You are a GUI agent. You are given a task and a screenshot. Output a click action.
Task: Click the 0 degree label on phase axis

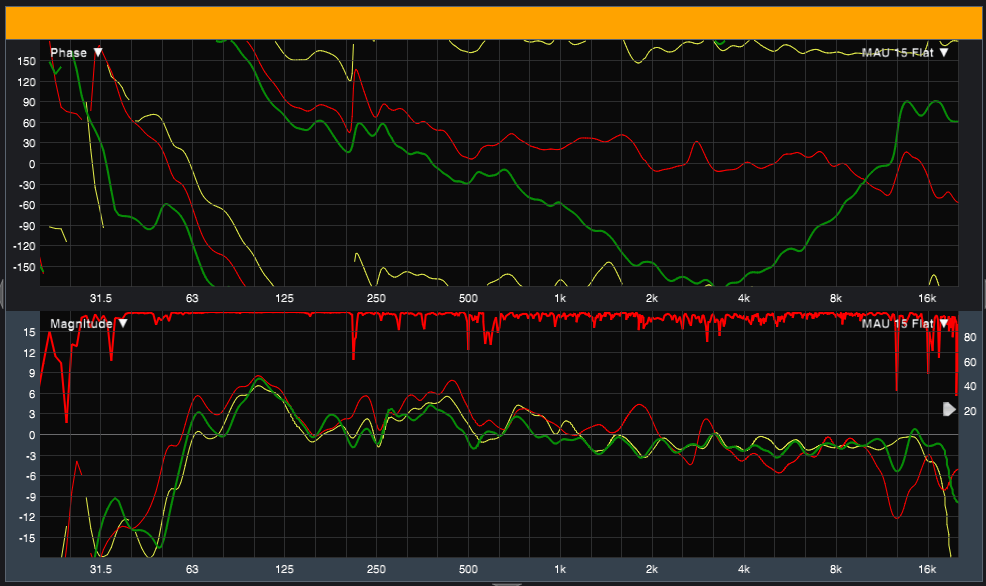(31, 164)
